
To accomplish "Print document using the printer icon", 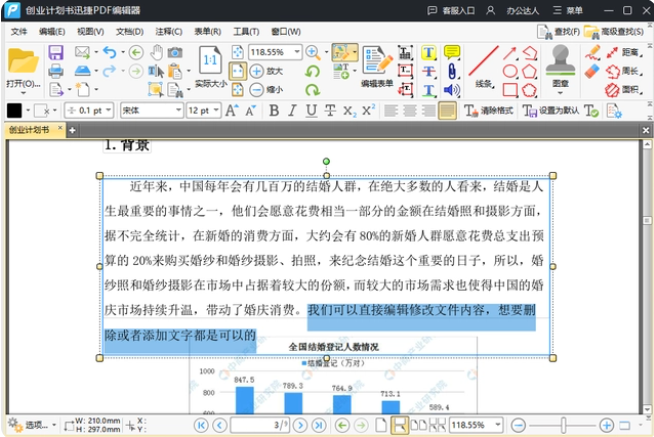I will 56,71.
